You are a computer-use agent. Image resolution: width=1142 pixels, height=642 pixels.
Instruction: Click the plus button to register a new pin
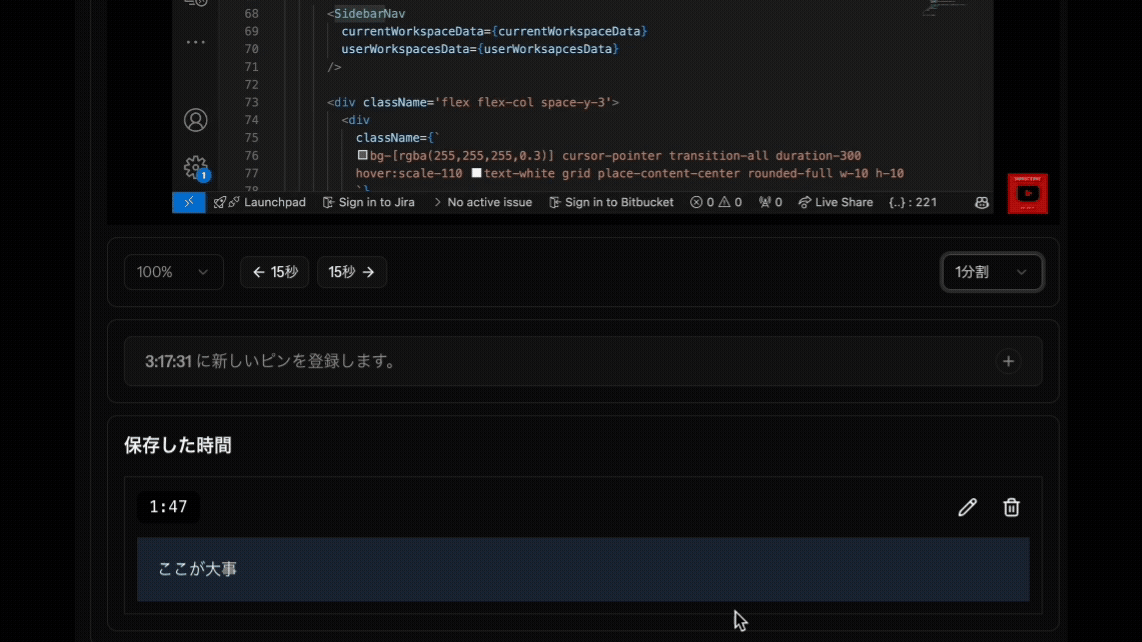[x=1008, y=361]
